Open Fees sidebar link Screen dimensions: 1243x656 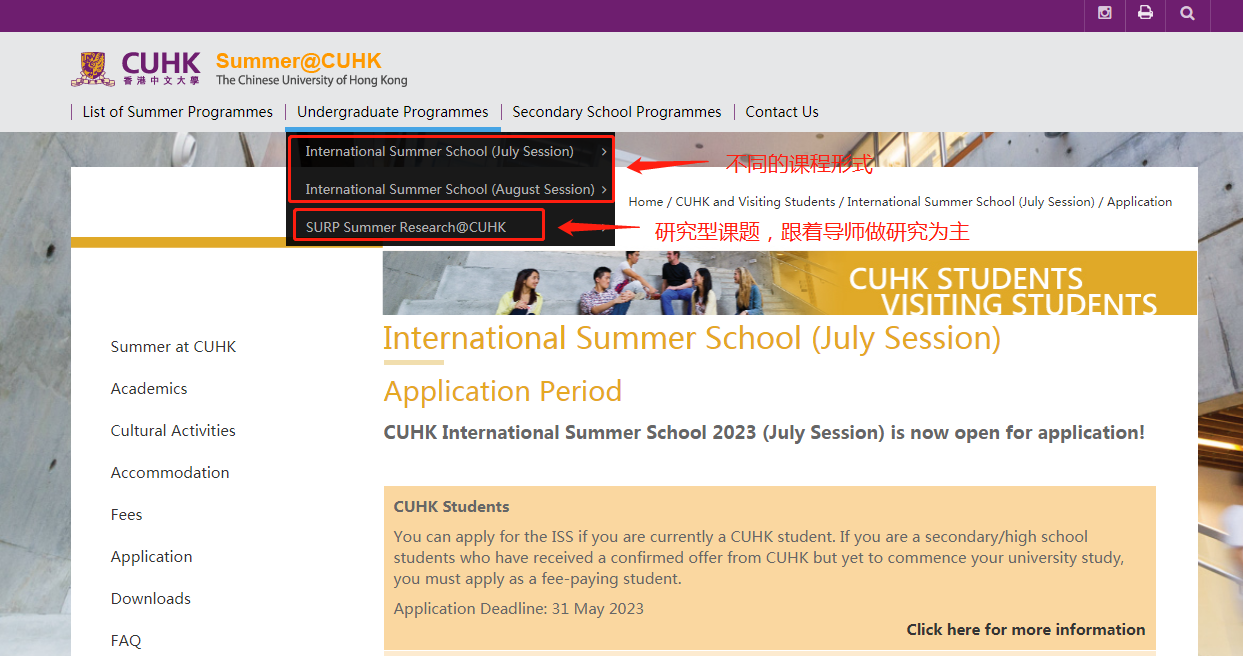(x=127, y=515)
